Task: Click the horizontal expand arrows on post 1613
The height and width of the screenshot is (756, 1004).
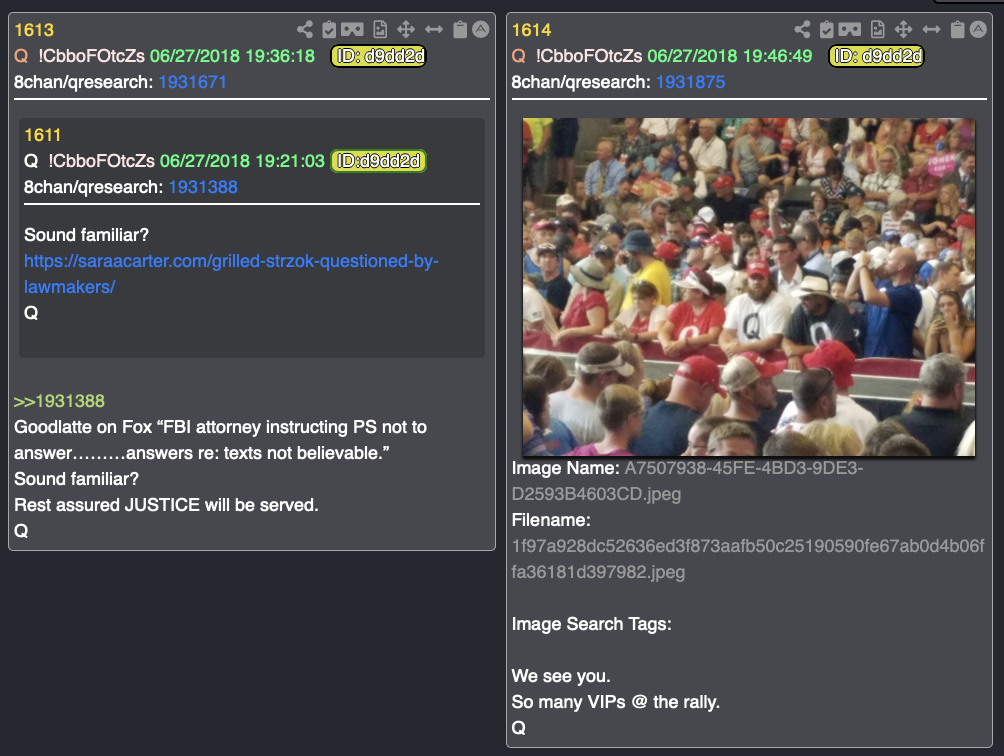Action: point(433,29)
